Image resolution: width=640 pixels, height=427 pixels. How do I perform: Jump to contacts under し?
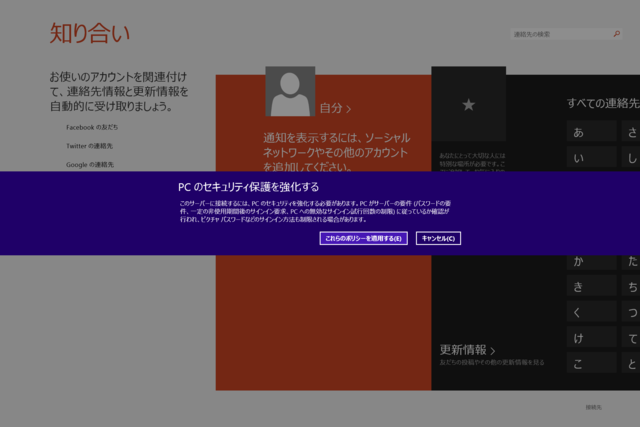point(631,158)
